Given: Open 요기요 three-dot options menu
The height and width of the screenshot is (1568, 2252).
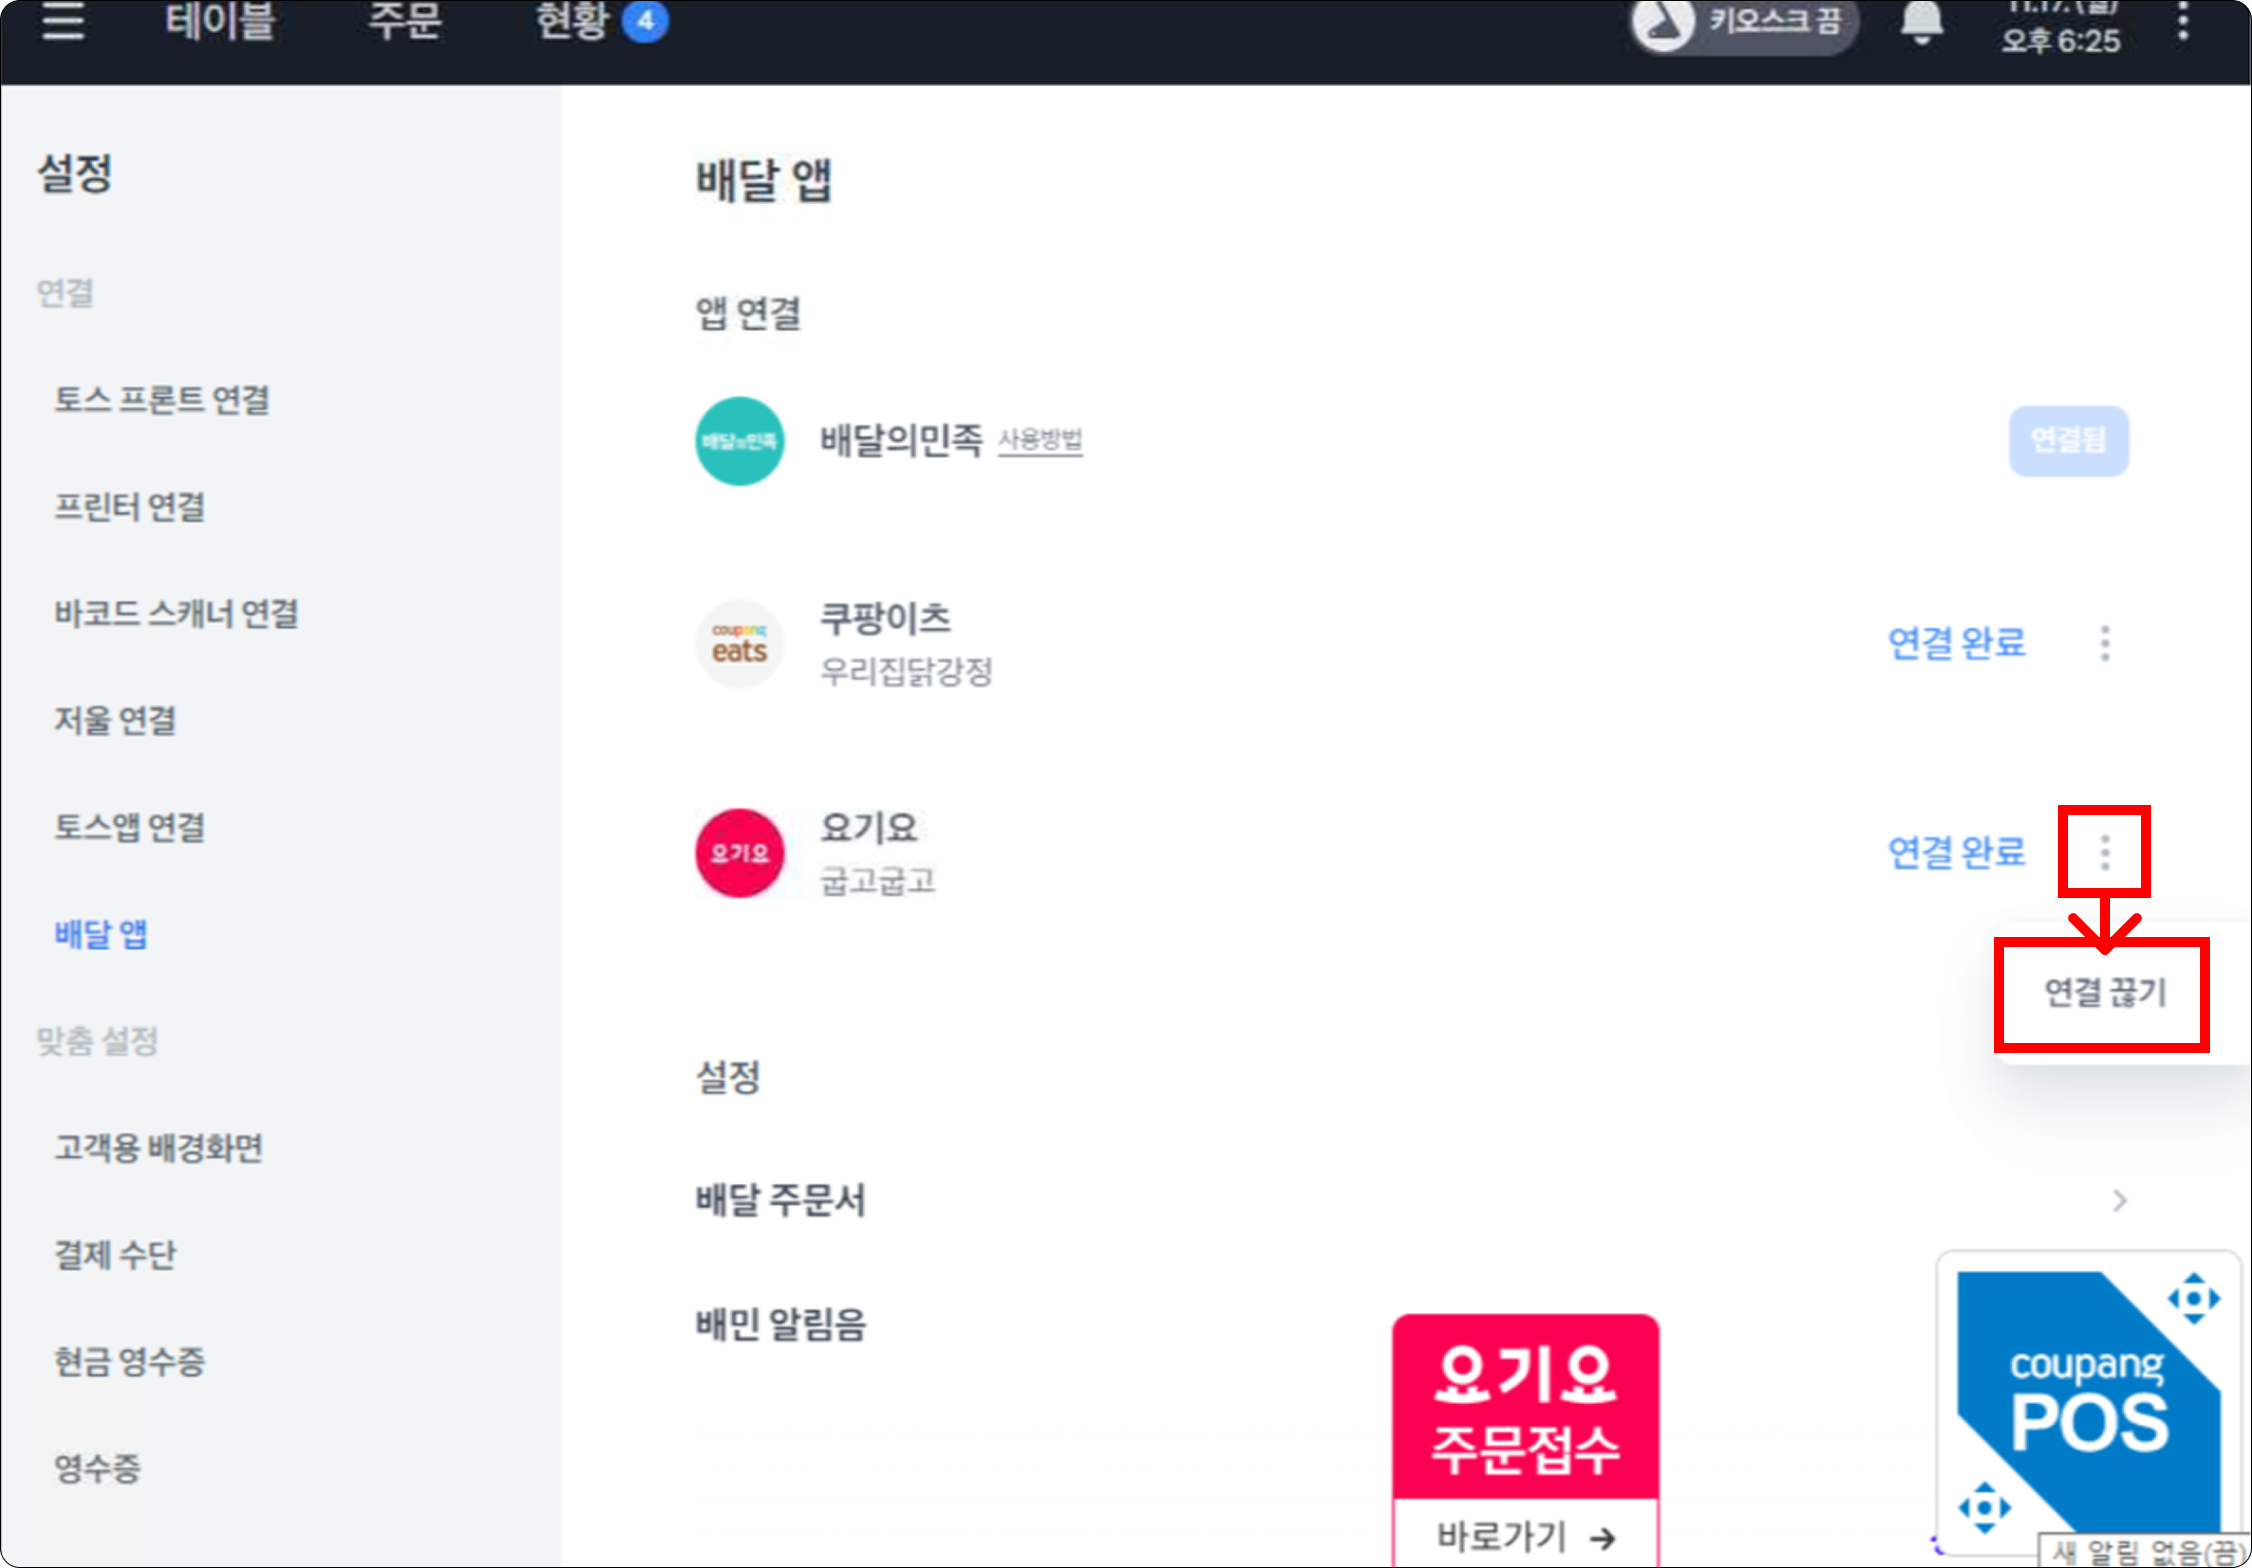Looking at the screenshot, I should pos(2104,852).
